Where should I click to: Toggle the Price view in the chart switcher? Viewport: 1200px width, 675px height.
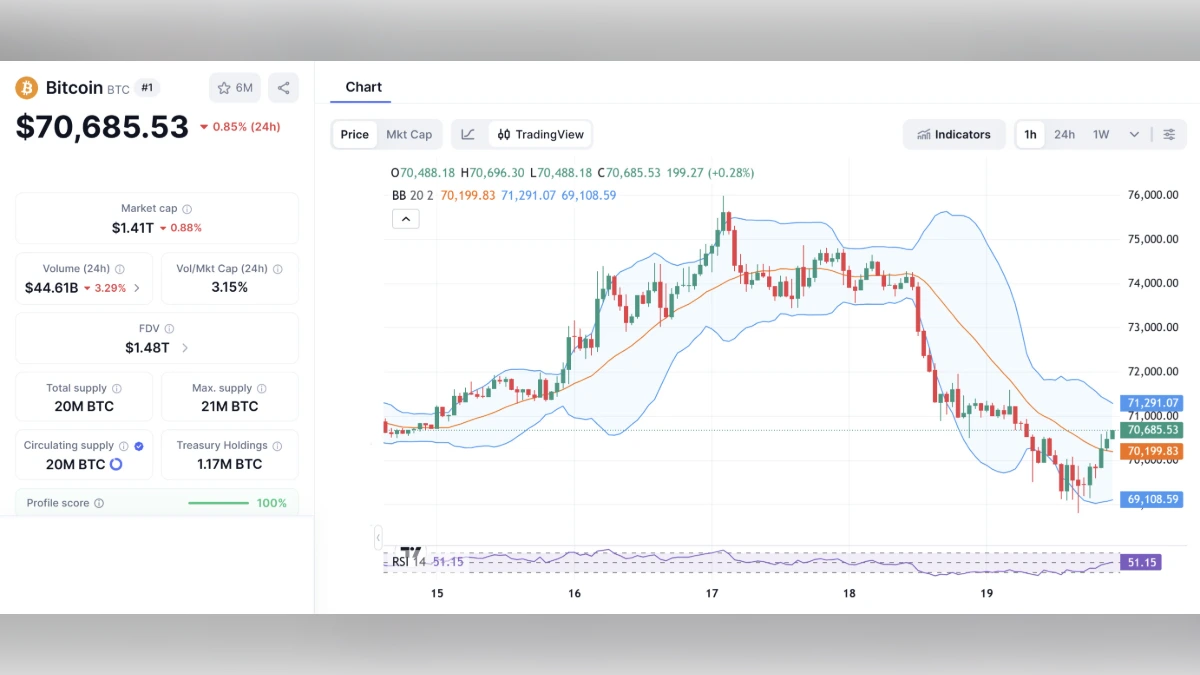[x=354, y=134]
